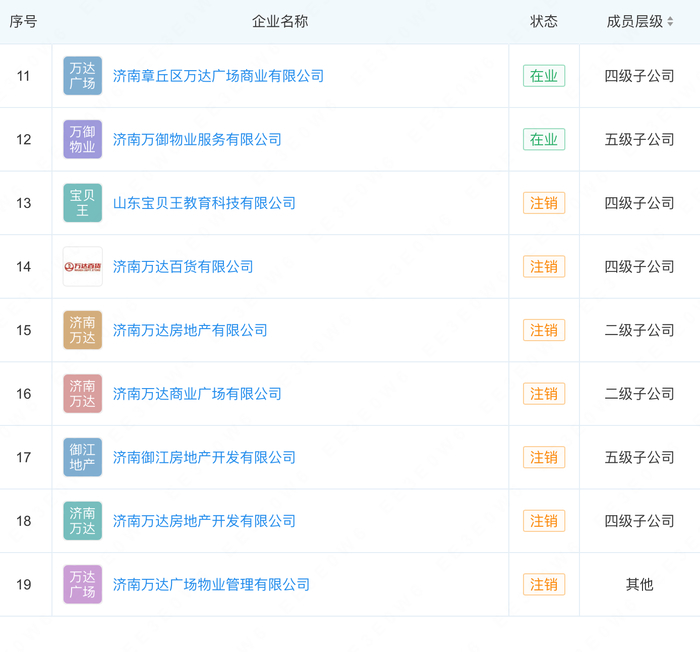Click 在业 status tag in row 11

point(544,76)
